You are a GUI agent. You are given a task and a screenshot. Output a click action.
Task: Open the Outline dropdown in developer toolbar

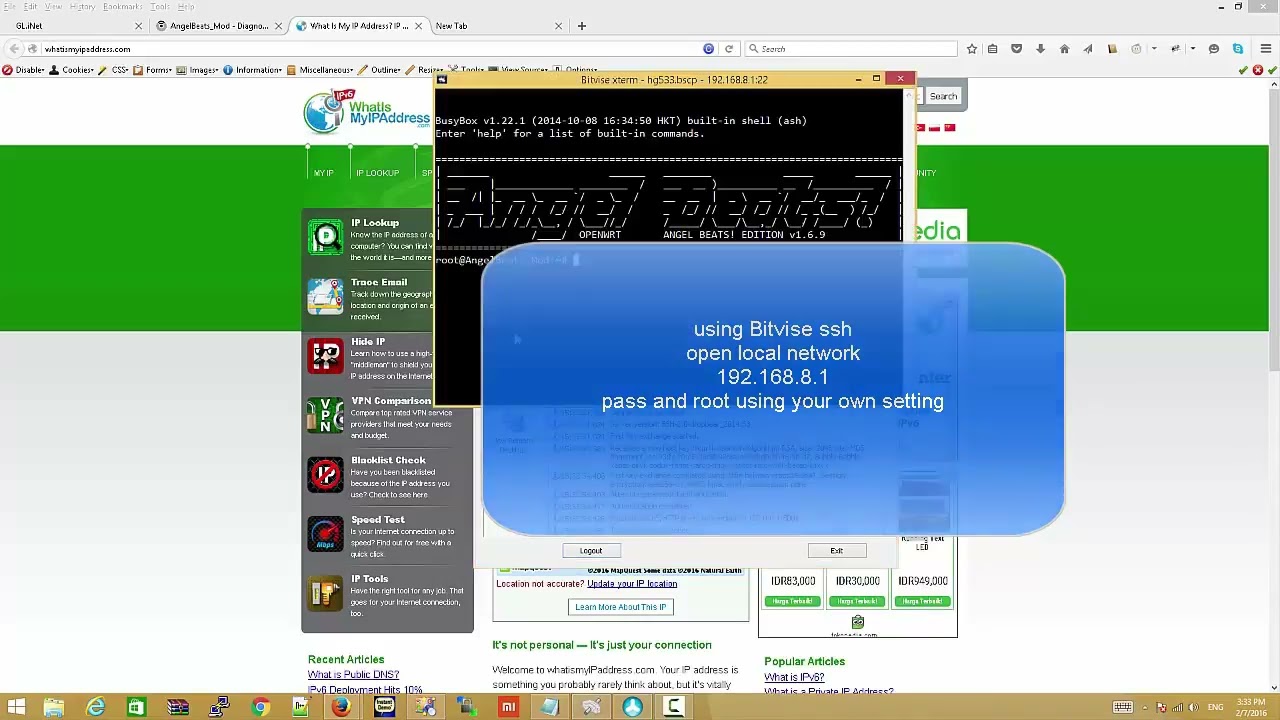381,70
